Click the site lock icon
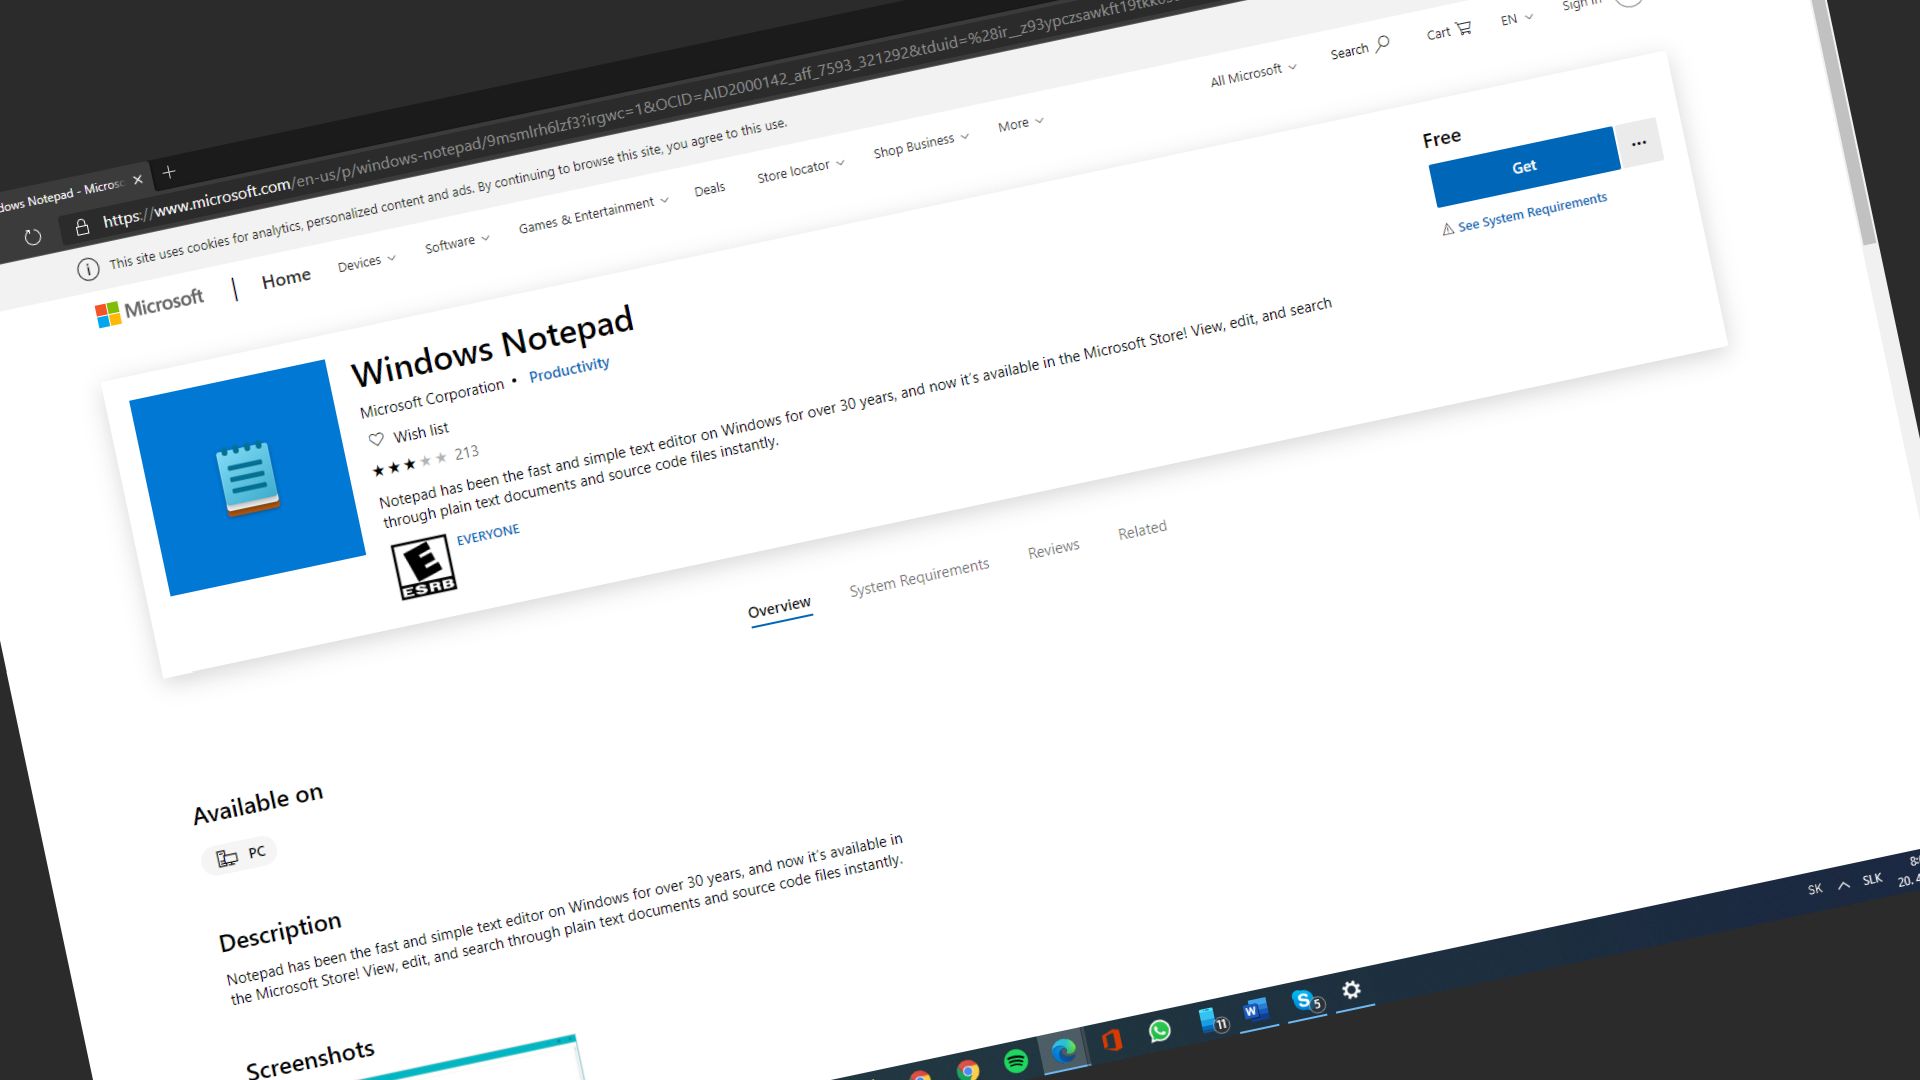The width and height of the screenshot is (1920, 1080). pos(82,227)
